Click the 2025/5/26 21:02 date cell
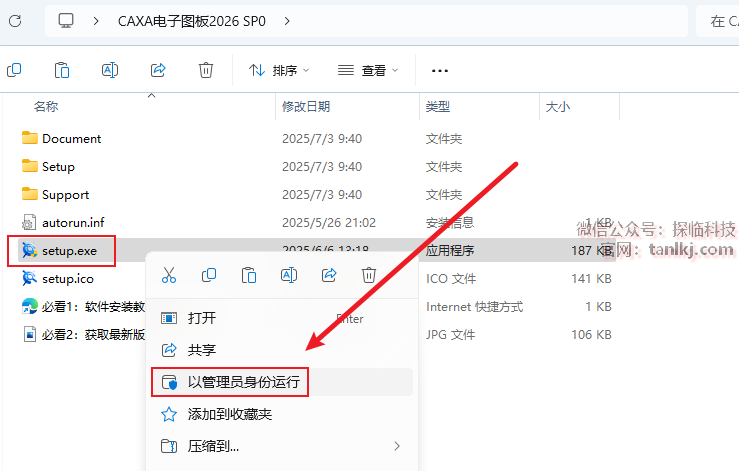 (329, 223)
